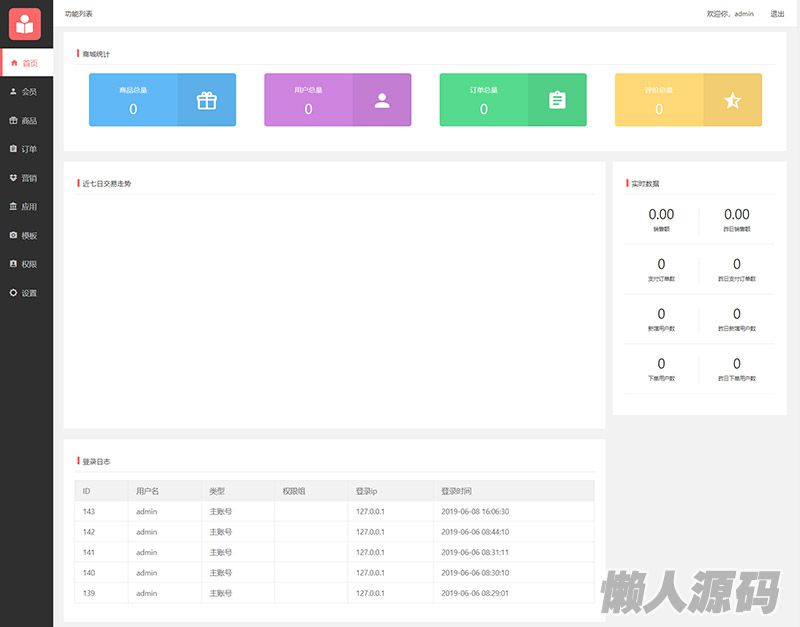Click the 功能列表 header label
800x627 pixels.
click(78, 14)
